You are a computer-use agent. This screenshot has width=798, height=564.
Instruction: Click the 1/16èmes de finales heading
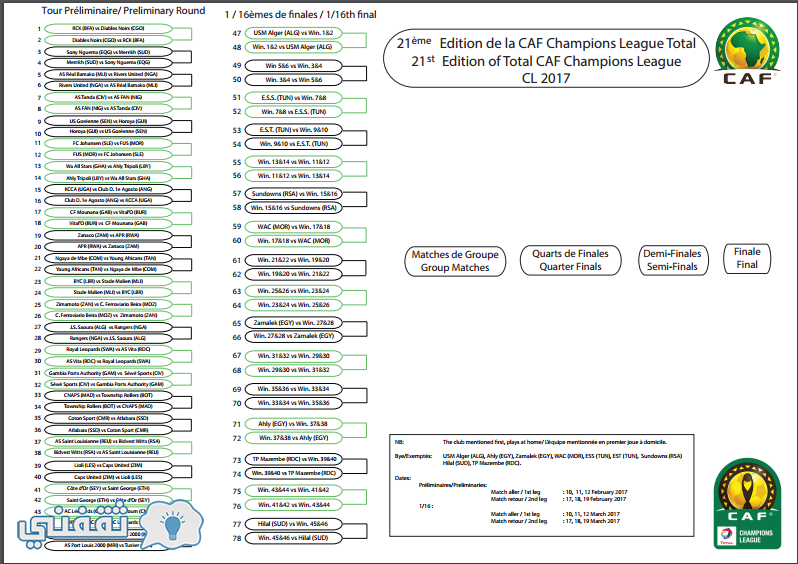(x=300, y=15)
